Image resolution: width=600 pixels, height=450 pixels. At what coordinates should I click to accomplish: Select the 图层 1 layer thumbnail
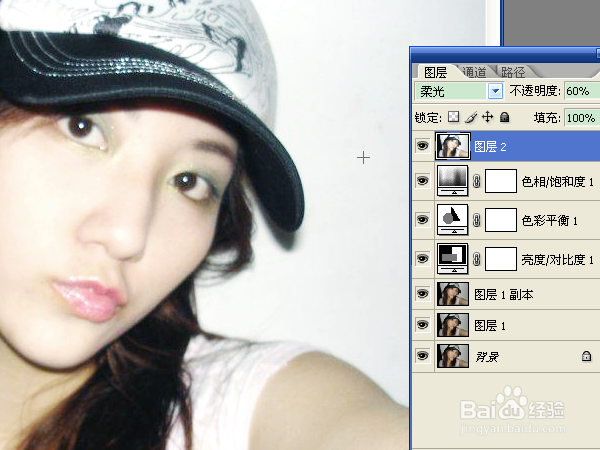(453, 325)
